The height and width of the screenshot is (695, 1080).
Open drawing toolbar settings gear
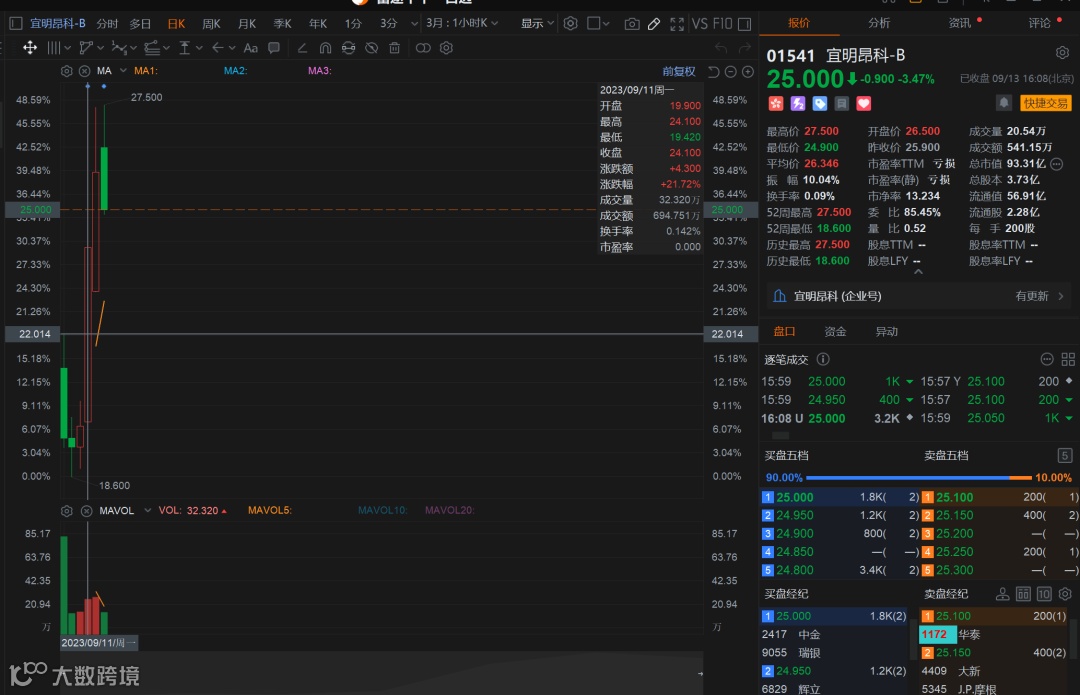click(x=446, y=48)
